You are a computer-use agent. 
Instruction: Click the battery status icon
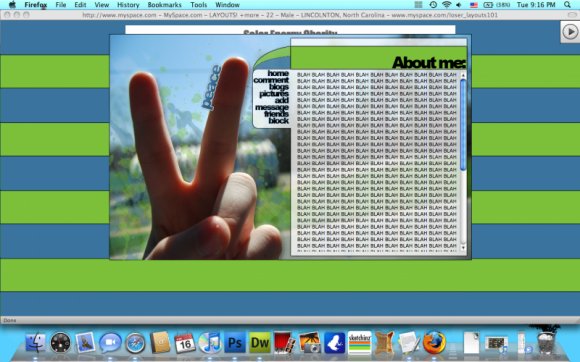point(488,5)
